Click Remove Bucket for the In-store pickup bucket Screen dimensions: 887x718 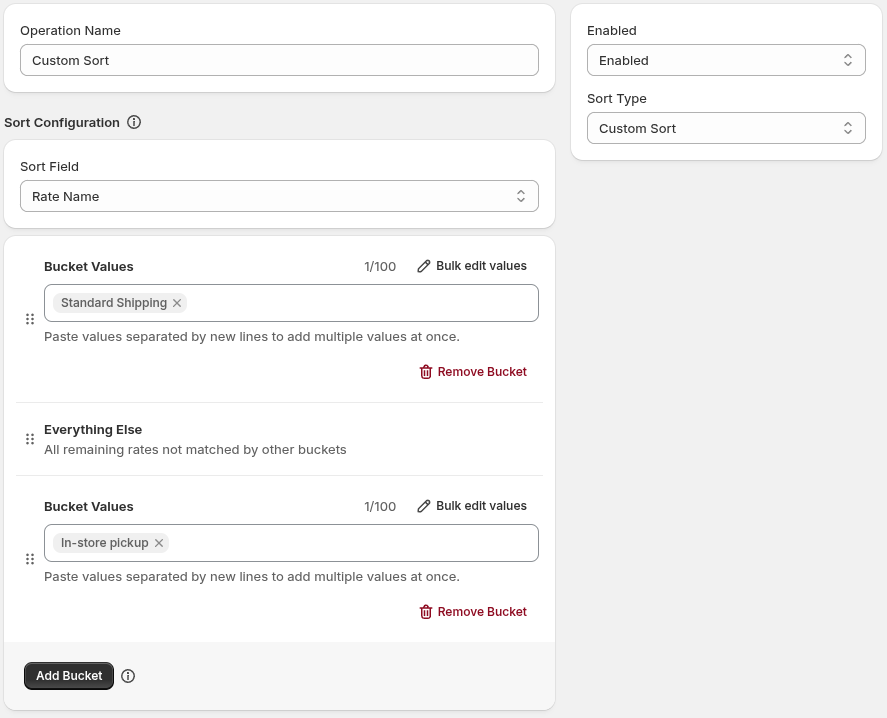pos(473,612)
